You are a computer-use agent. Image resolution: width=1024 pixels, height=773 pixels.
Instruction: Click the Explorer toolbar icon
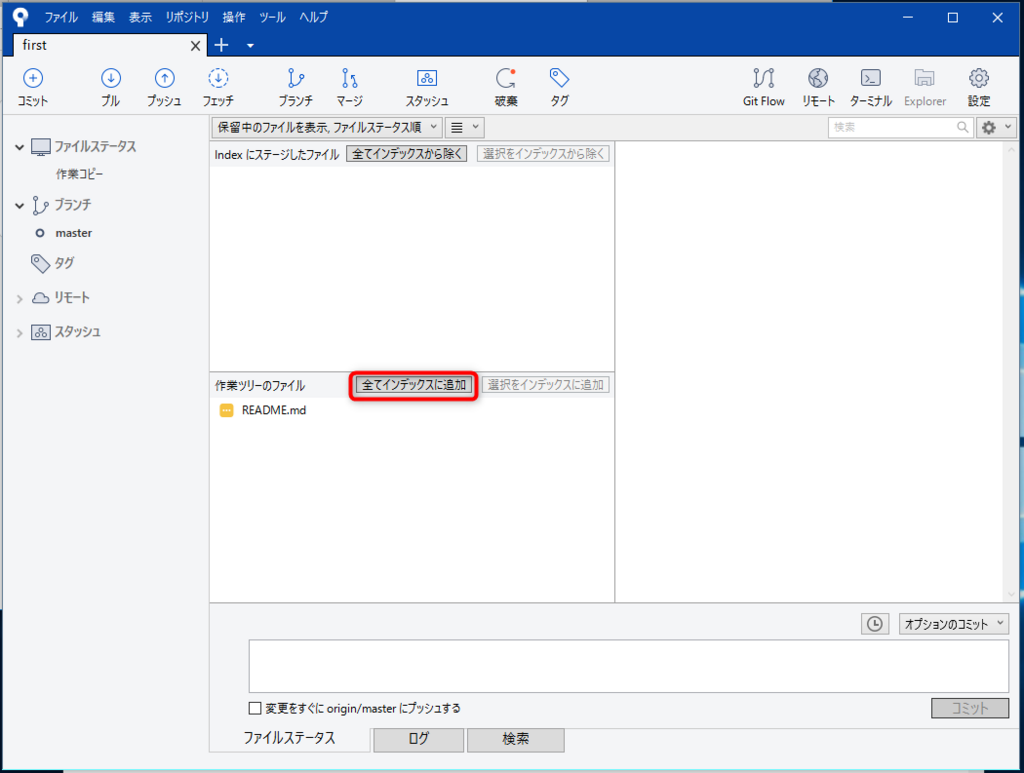pyautogui.click(x=924, y=78)
